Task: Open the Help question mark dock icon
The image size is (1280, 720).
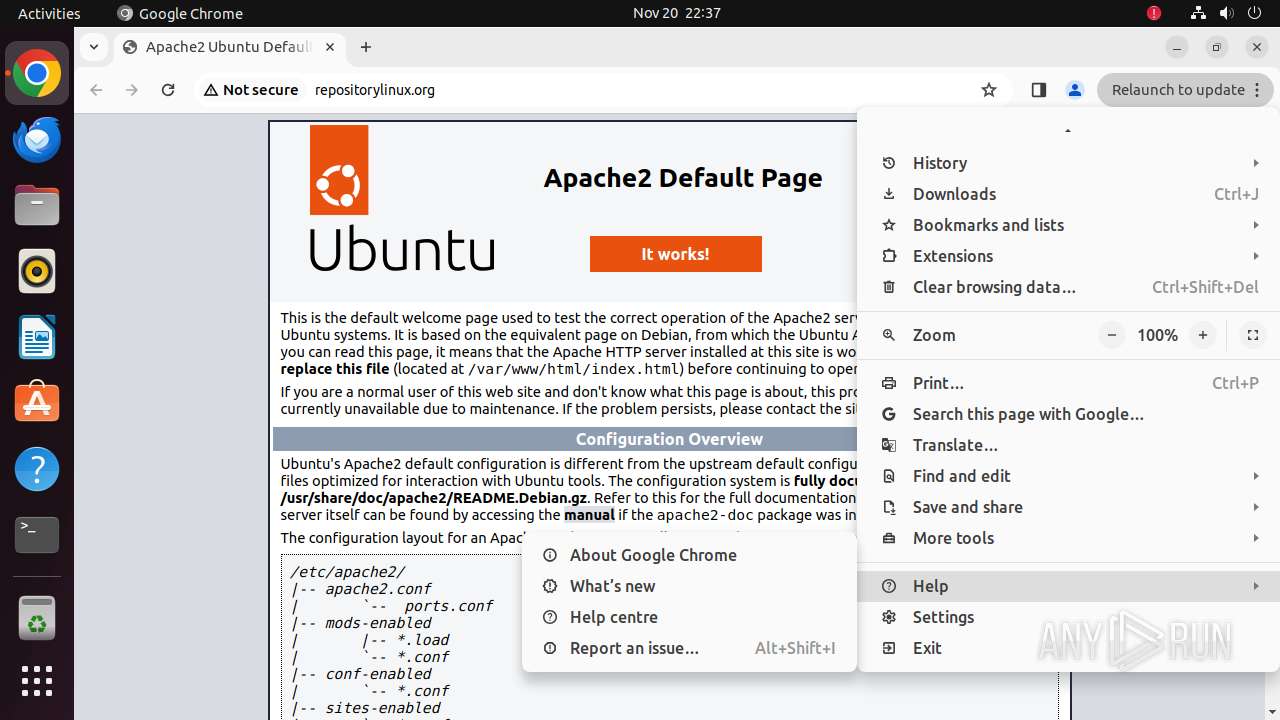Action: (37, 468)
